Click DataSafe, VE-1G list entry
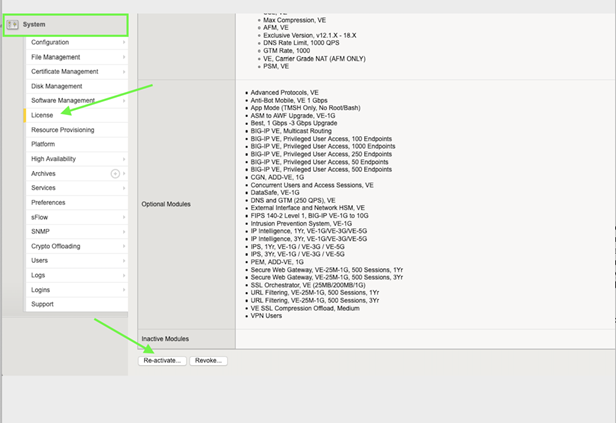This screenshot has width=616, height=423. click(x=275, y=192)
